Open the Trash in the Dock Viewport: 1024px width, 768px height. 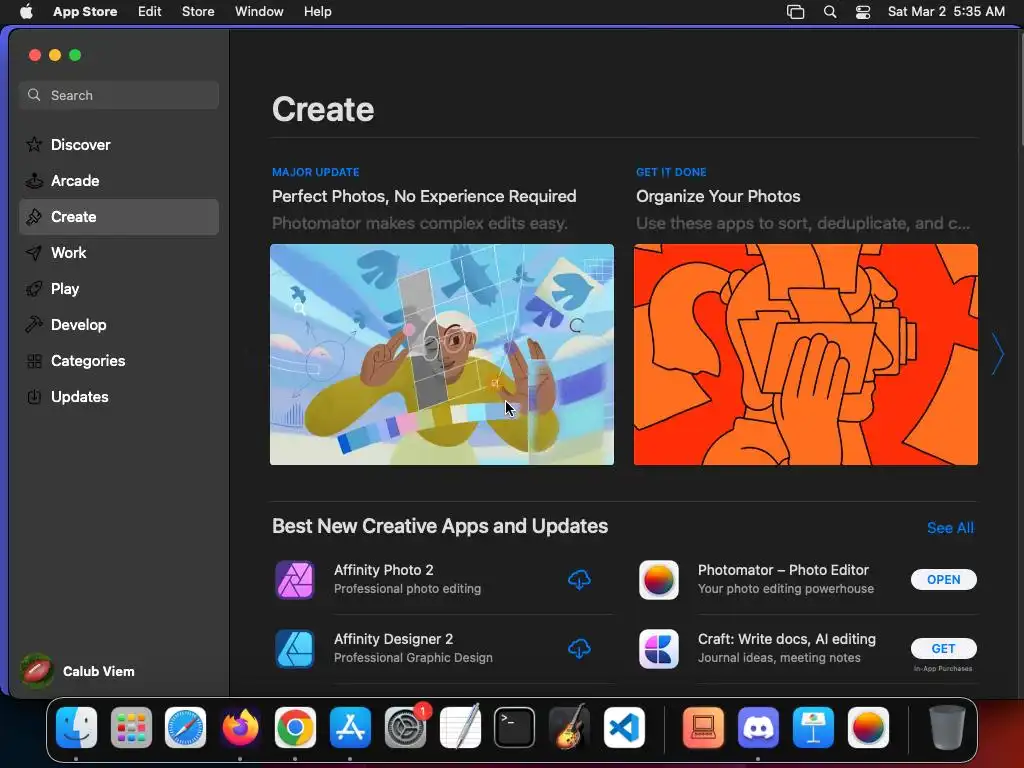pyautogui.click(x=947, y=727)
